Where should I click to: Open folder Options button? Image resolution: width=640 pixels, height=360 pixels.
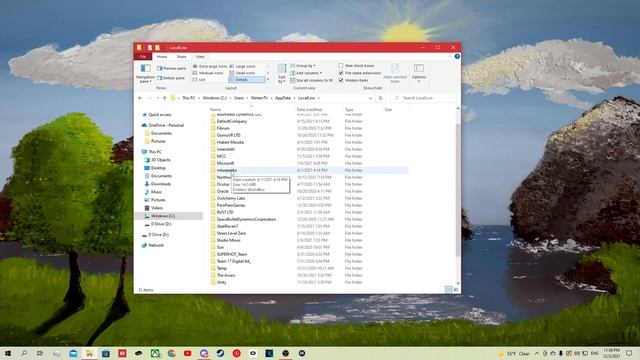pyautogui.click(x=419, y=73)
